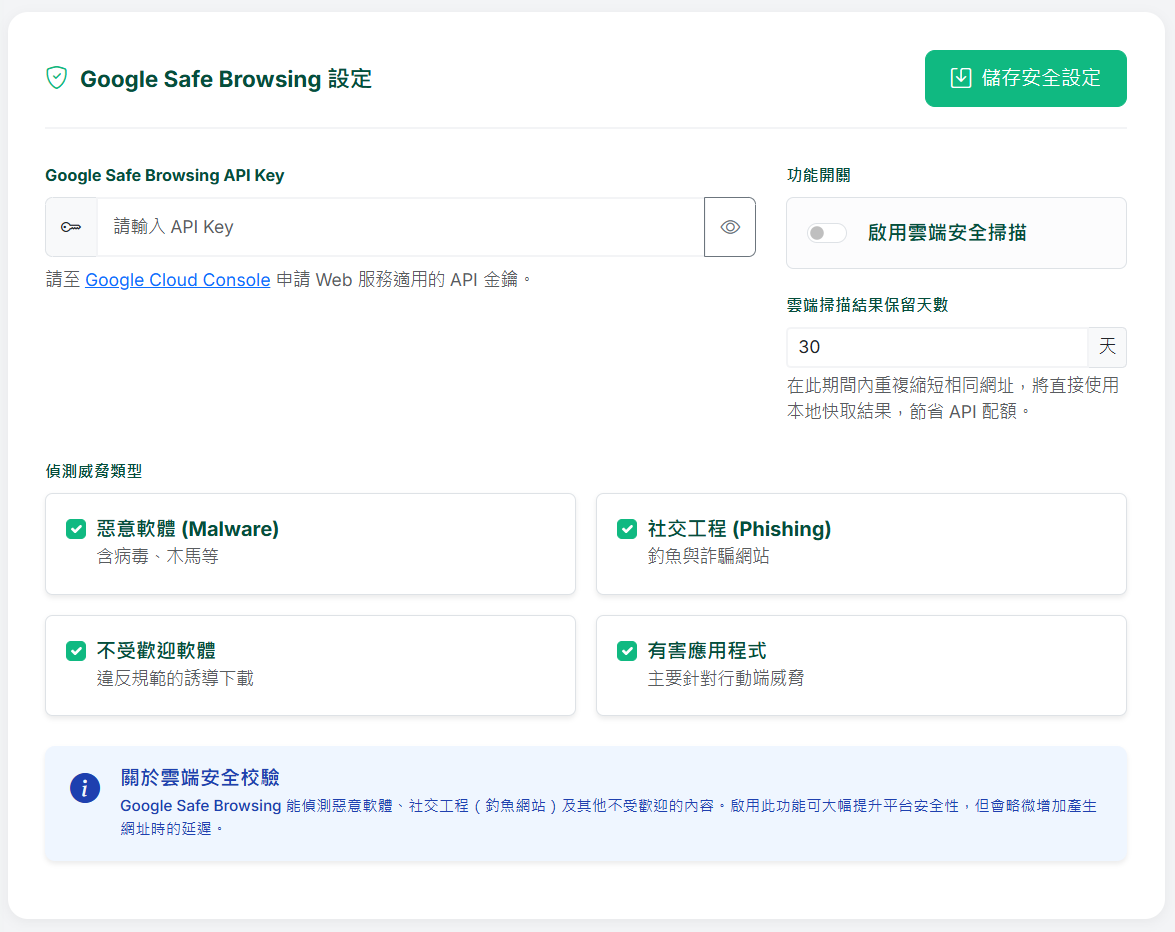
Task: Enable the 啟用雲端安全掃描 toggle switch
Action: click(827, 233)
